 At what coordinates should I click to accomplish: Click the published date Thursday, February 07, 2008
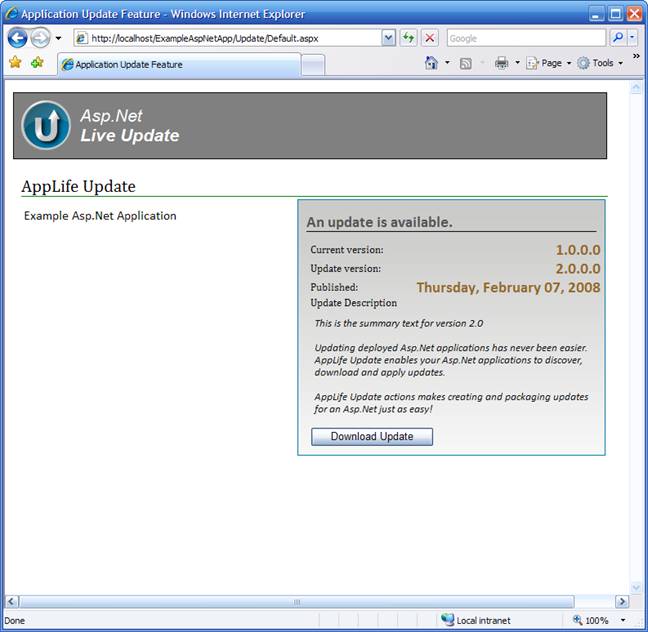click(508, 287)
